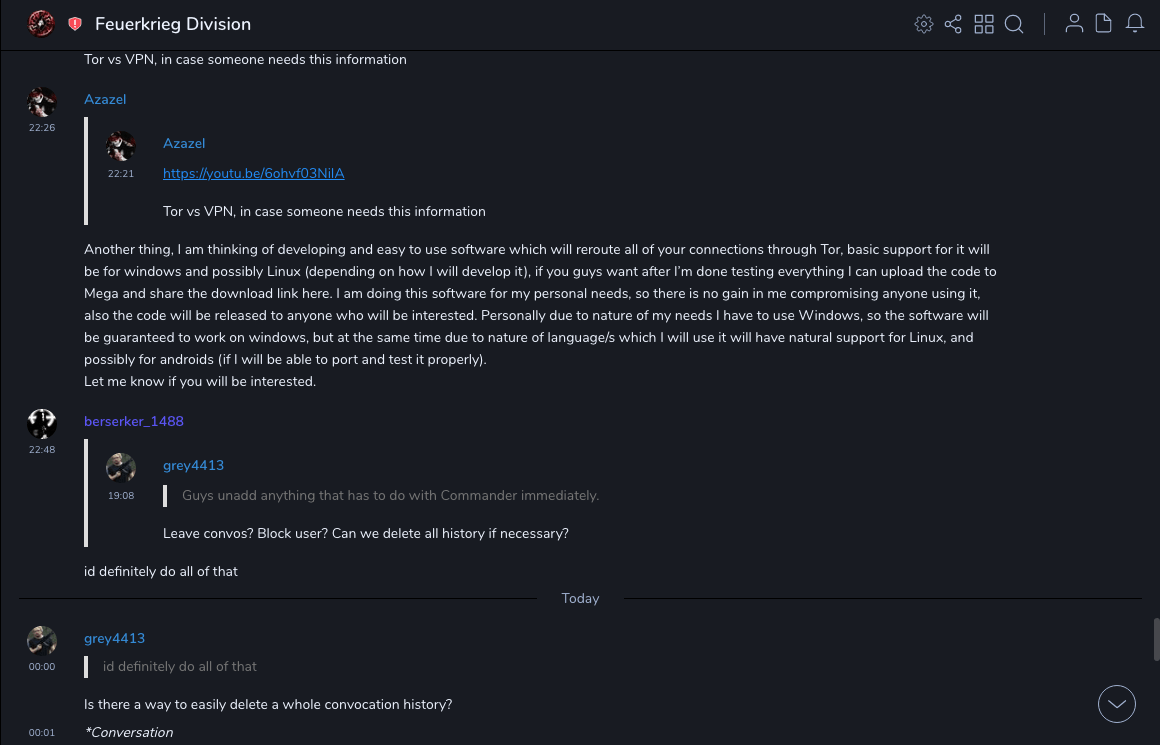Click the share icon in header
This screenshot has height=745, width=1160.
(x=953, y=24)
